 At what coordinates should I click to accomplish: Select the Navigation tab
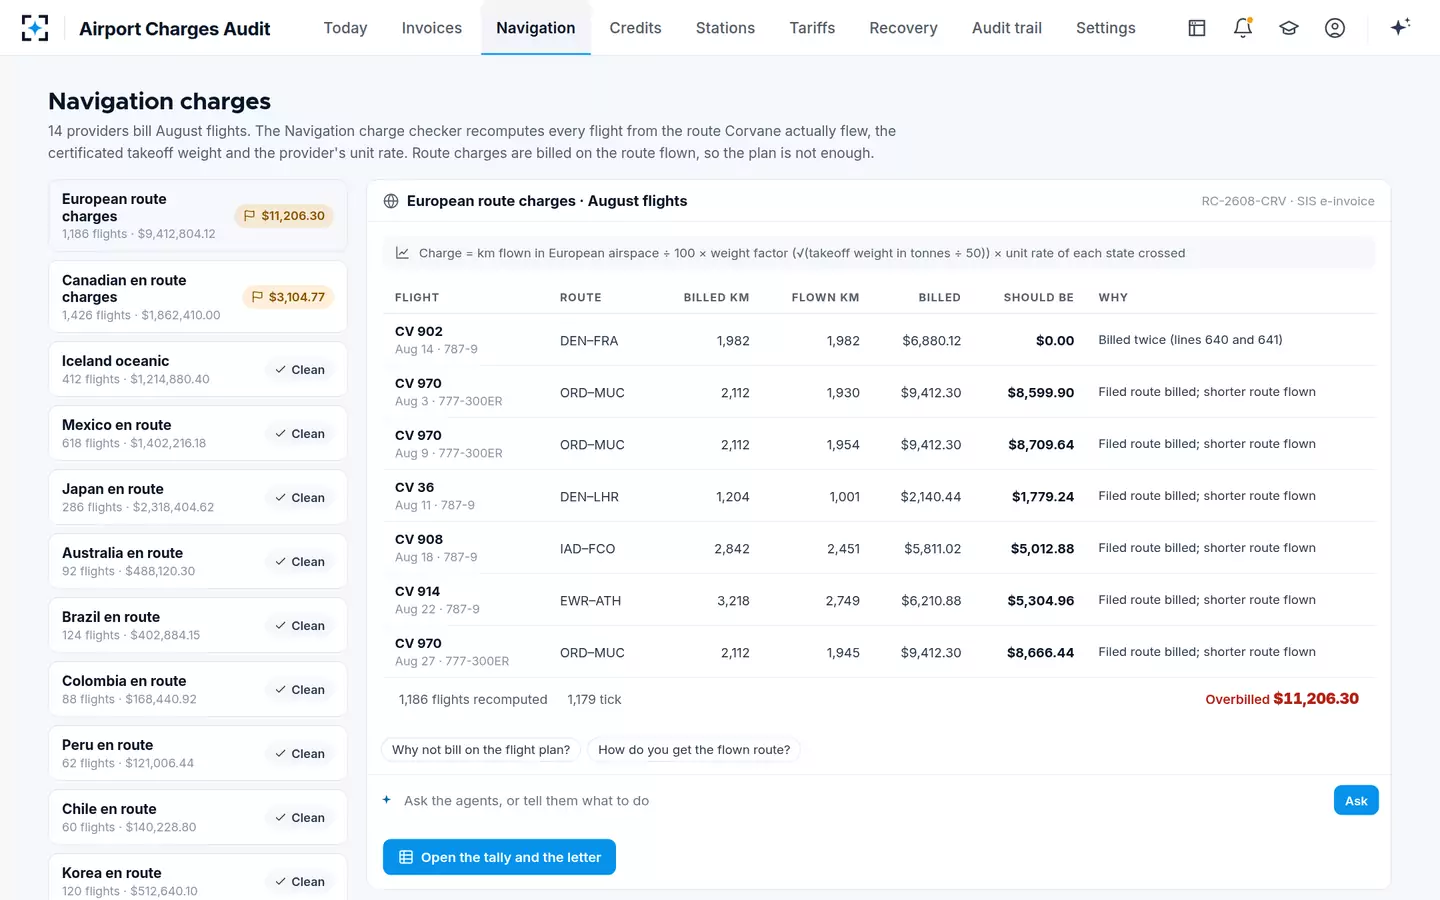click(536, 28)
